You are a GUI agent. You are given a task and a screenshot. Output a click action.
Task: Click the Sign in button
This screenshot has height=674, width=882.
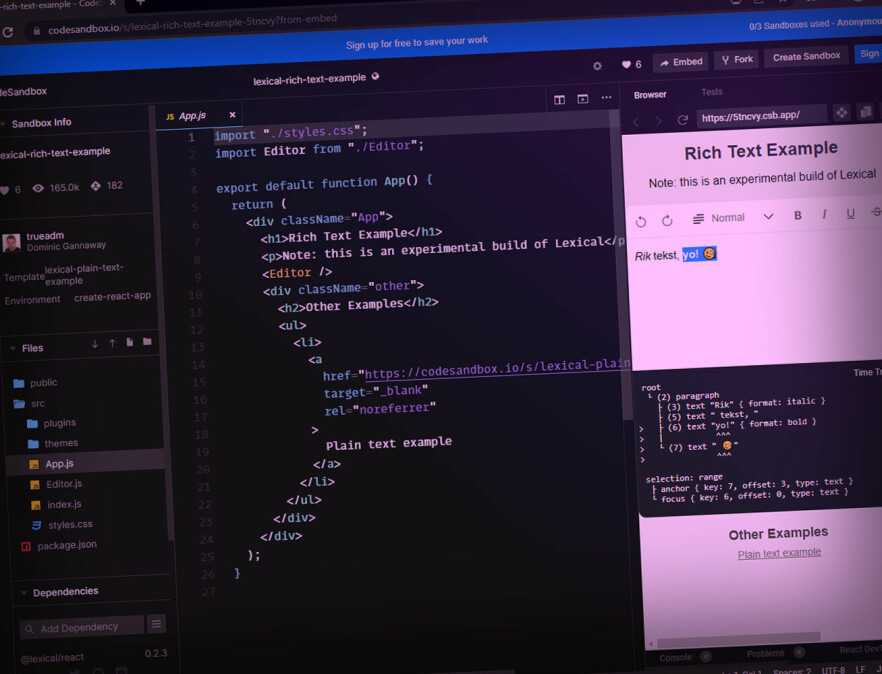(x=868, y=53)
